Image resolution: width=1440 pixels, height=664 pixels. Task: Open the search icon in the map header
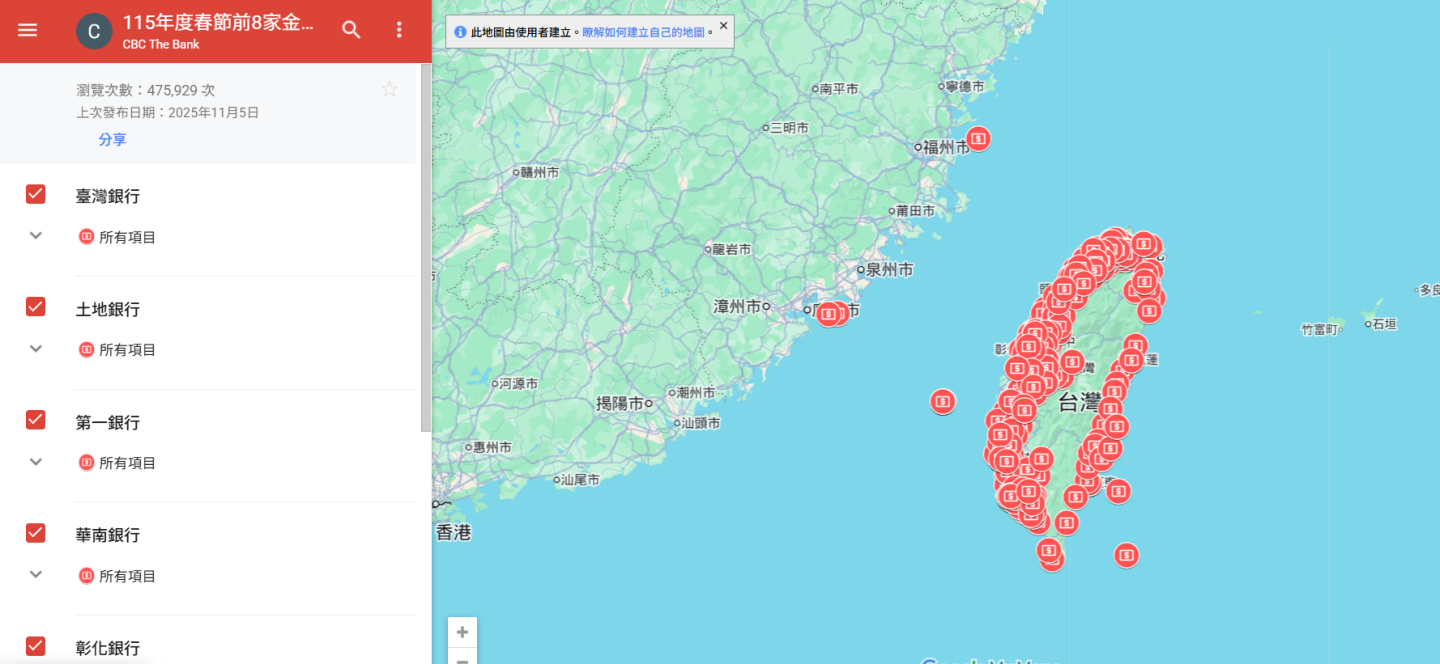pos(351,30)
